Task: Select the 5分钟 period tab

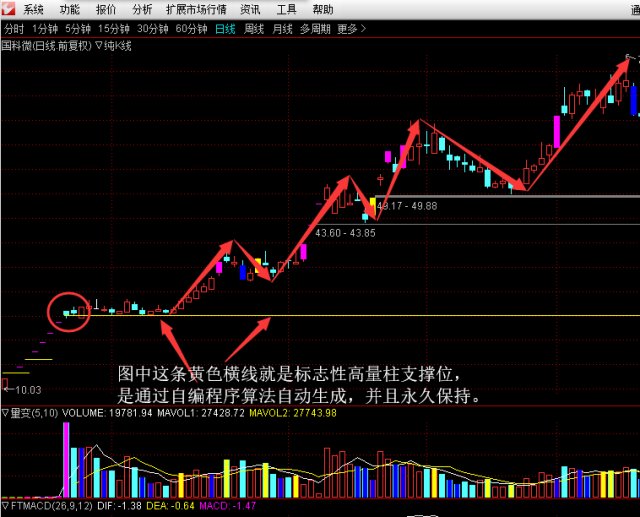Action: [78, 29]
